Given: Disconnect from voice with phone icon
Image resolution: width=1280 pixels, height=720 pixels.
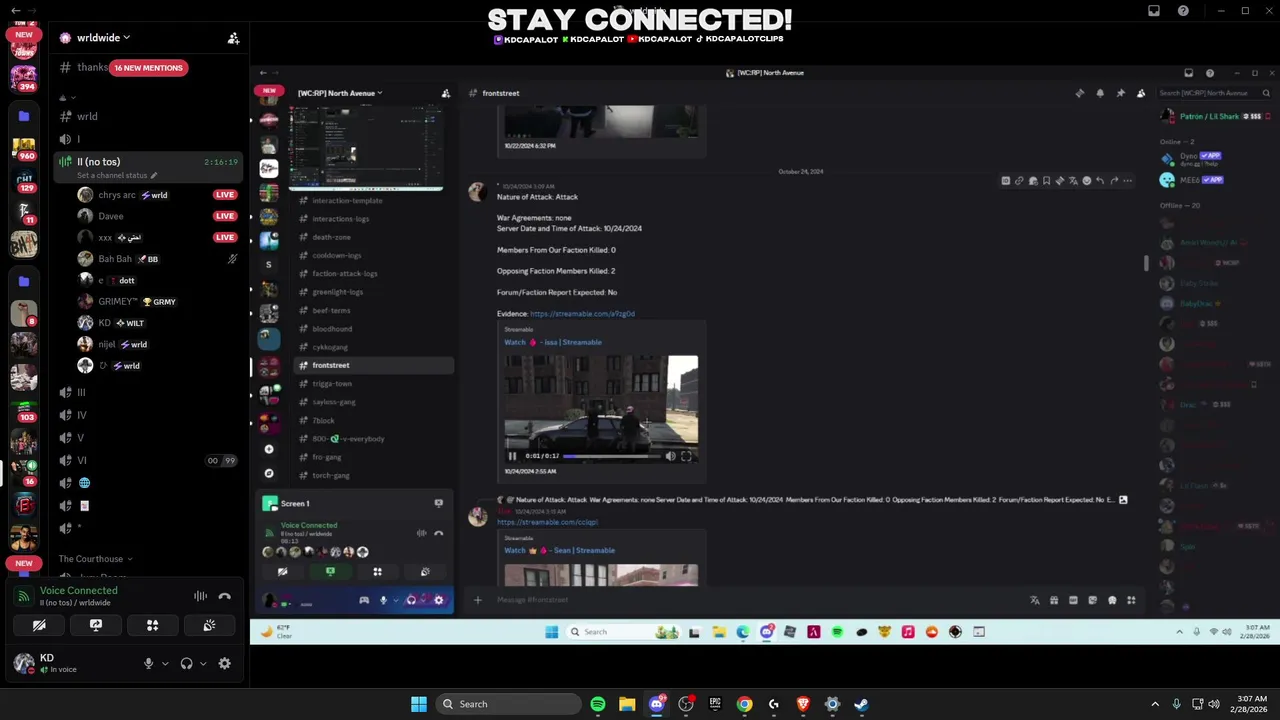Looking at the screenshot, I should click(x=225, y=596).
